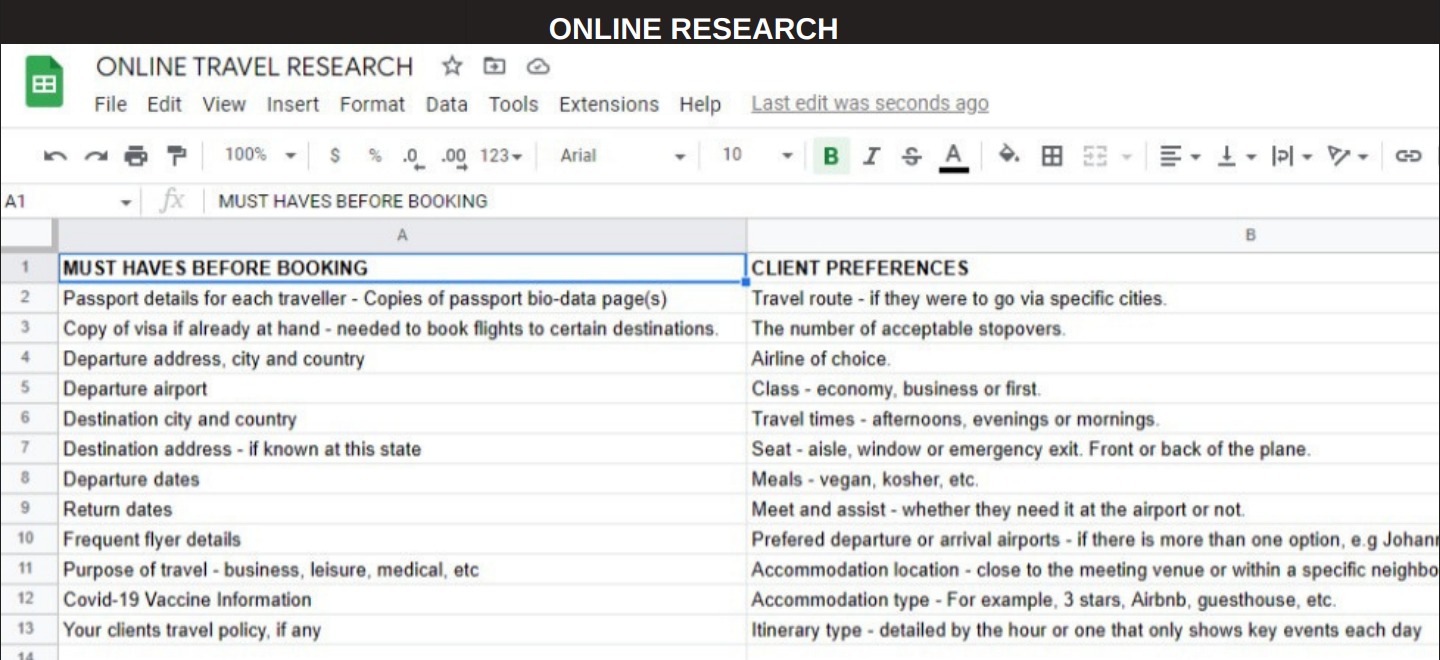Star the ONLINE TRAVEL RESEARCH document
1440x660 pixels.
point(452,67)
